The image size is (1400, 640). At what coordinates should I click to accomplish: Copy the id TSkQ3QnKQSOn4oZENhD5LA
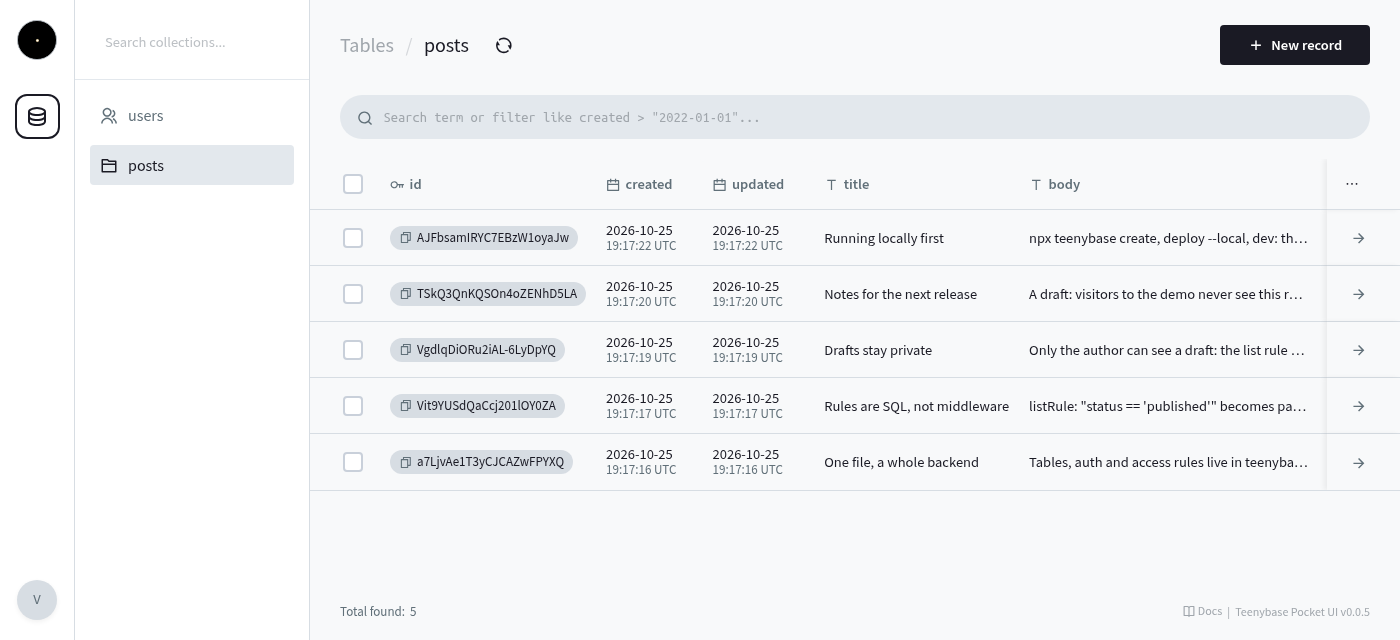click(x=405, y=294)
